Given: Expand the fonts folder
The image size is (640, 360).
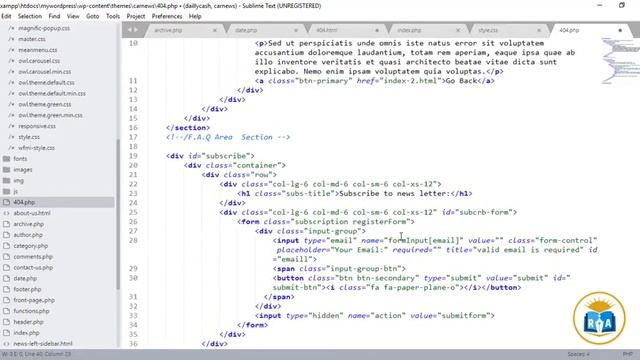Looking at the screenshot, I should pyautogui.click(x=6, y=159).
